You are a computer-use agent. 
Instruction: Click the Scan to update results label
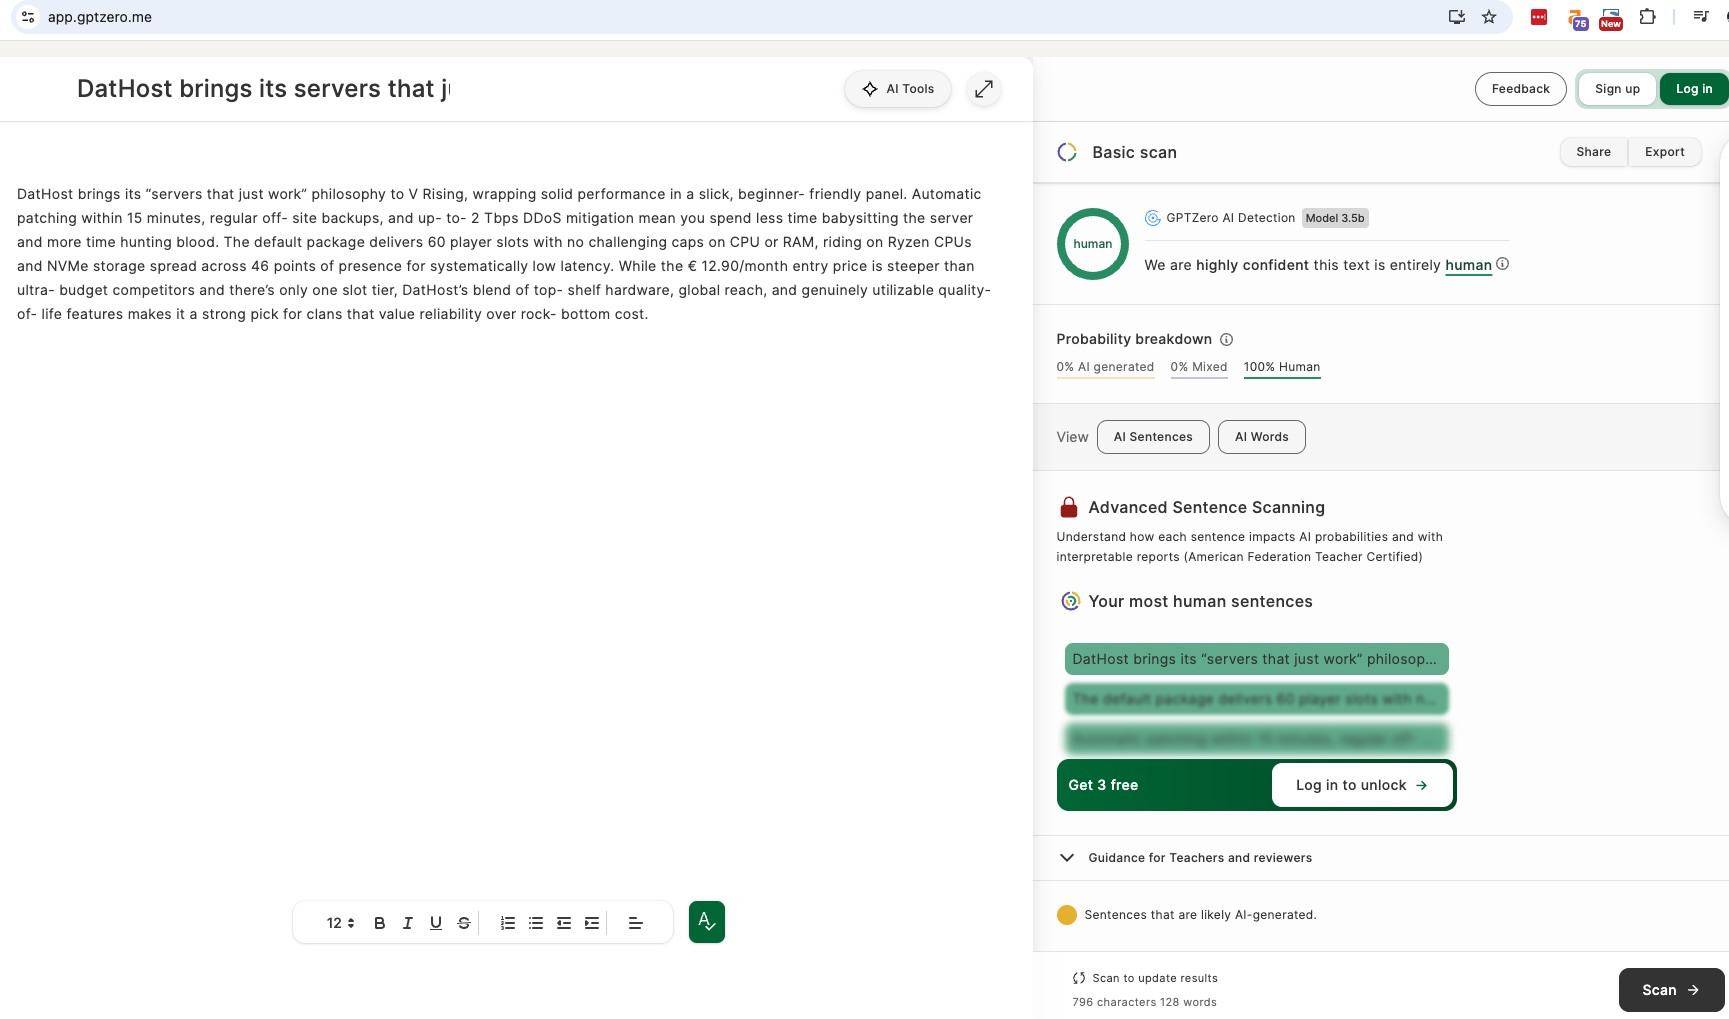(x=1155, y=978)
